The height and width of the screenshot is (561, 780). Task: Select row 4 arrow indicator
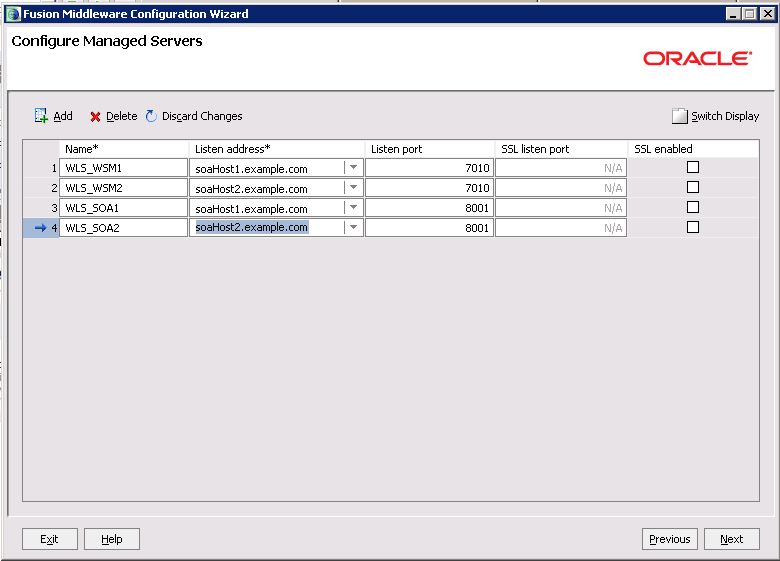coord(40,228)
